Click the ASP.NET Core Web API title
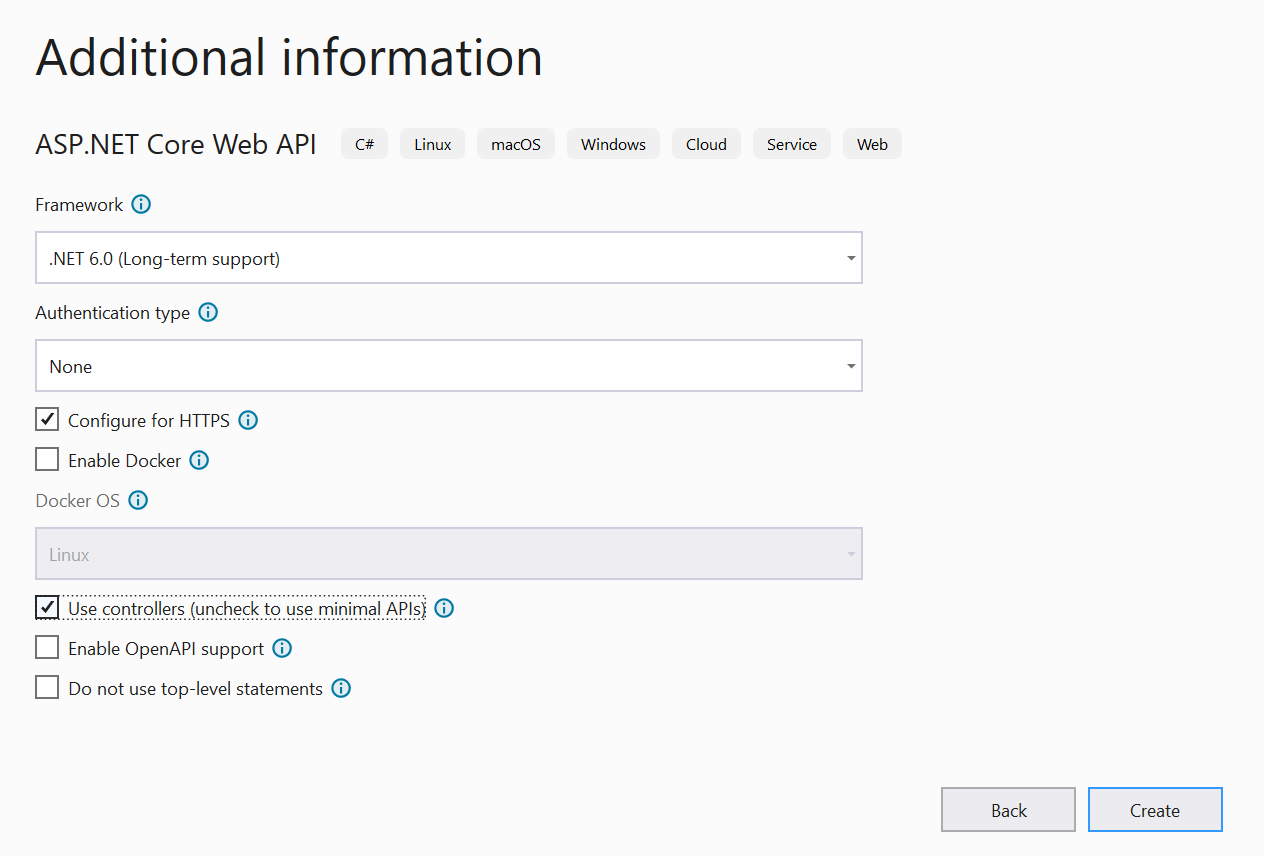Viewport: 1264px width, 856px height. pos(176,144)
